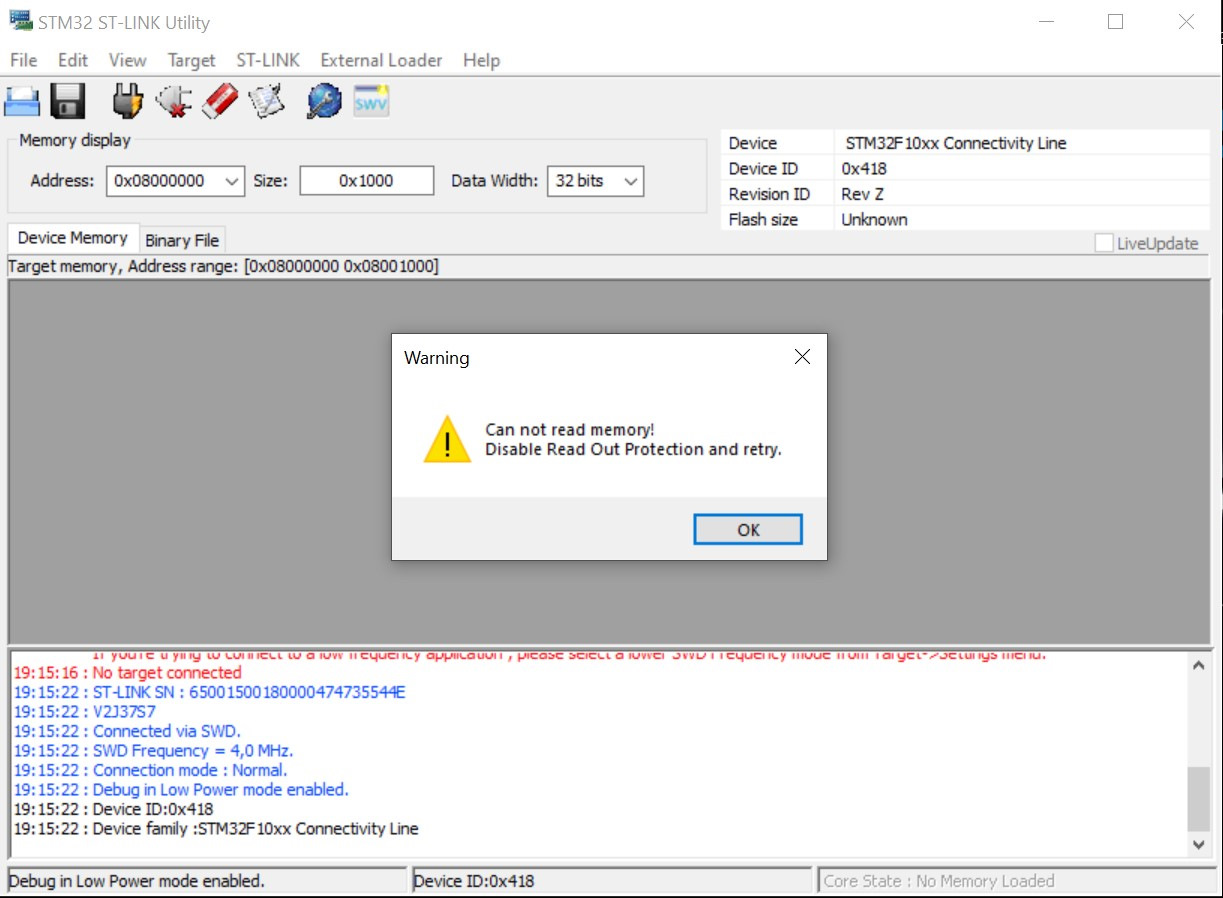This screenshot has width=1223, height=898.
Task: Click the Connect to target plug icon
Action: 127,101
